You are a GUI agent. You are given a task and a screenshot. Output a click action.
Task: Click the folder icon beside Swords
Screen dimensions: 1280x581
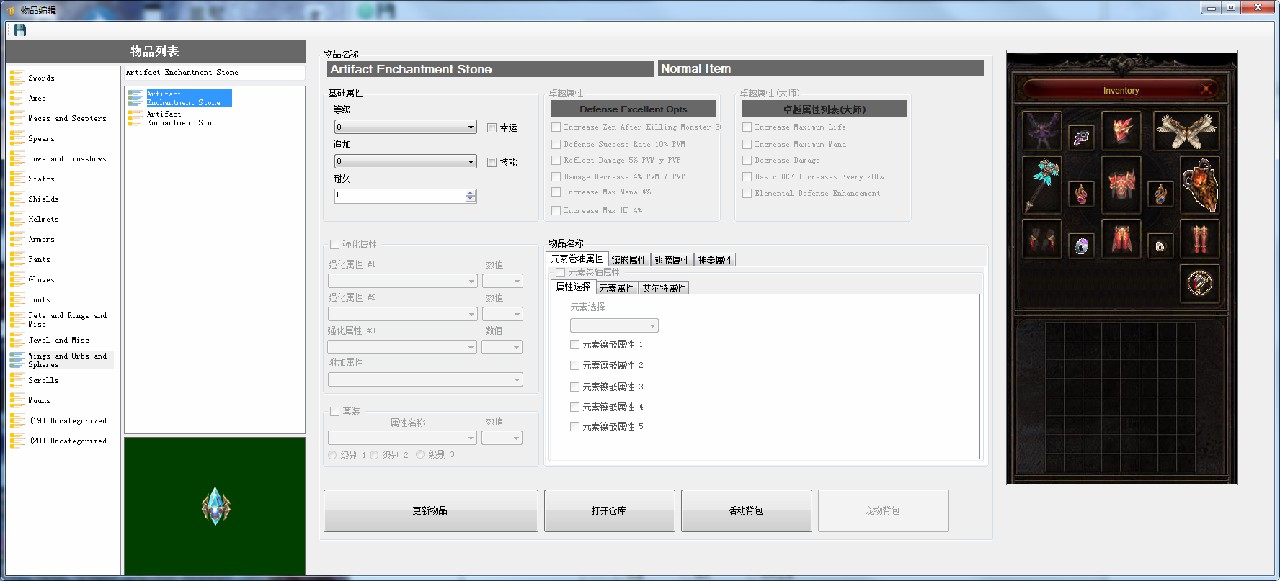point(17,77)
